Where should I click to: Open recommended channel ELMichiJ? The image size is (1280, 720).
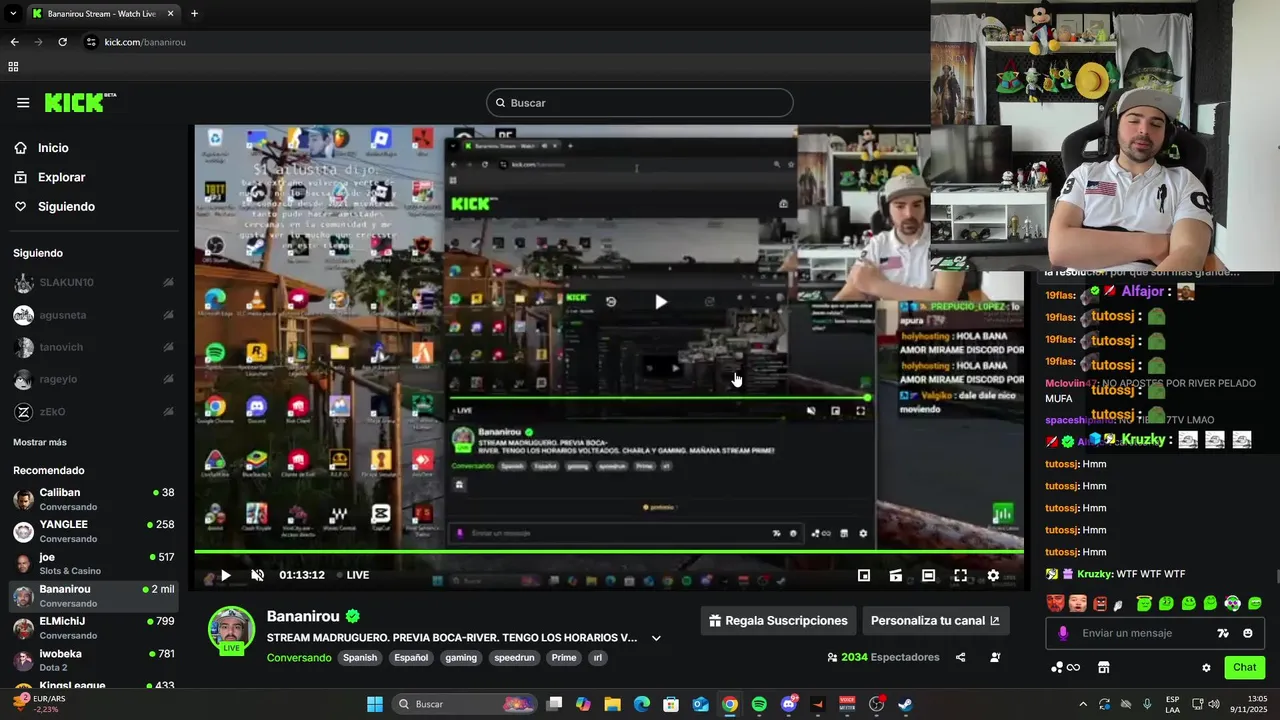[x=94, y=628]
